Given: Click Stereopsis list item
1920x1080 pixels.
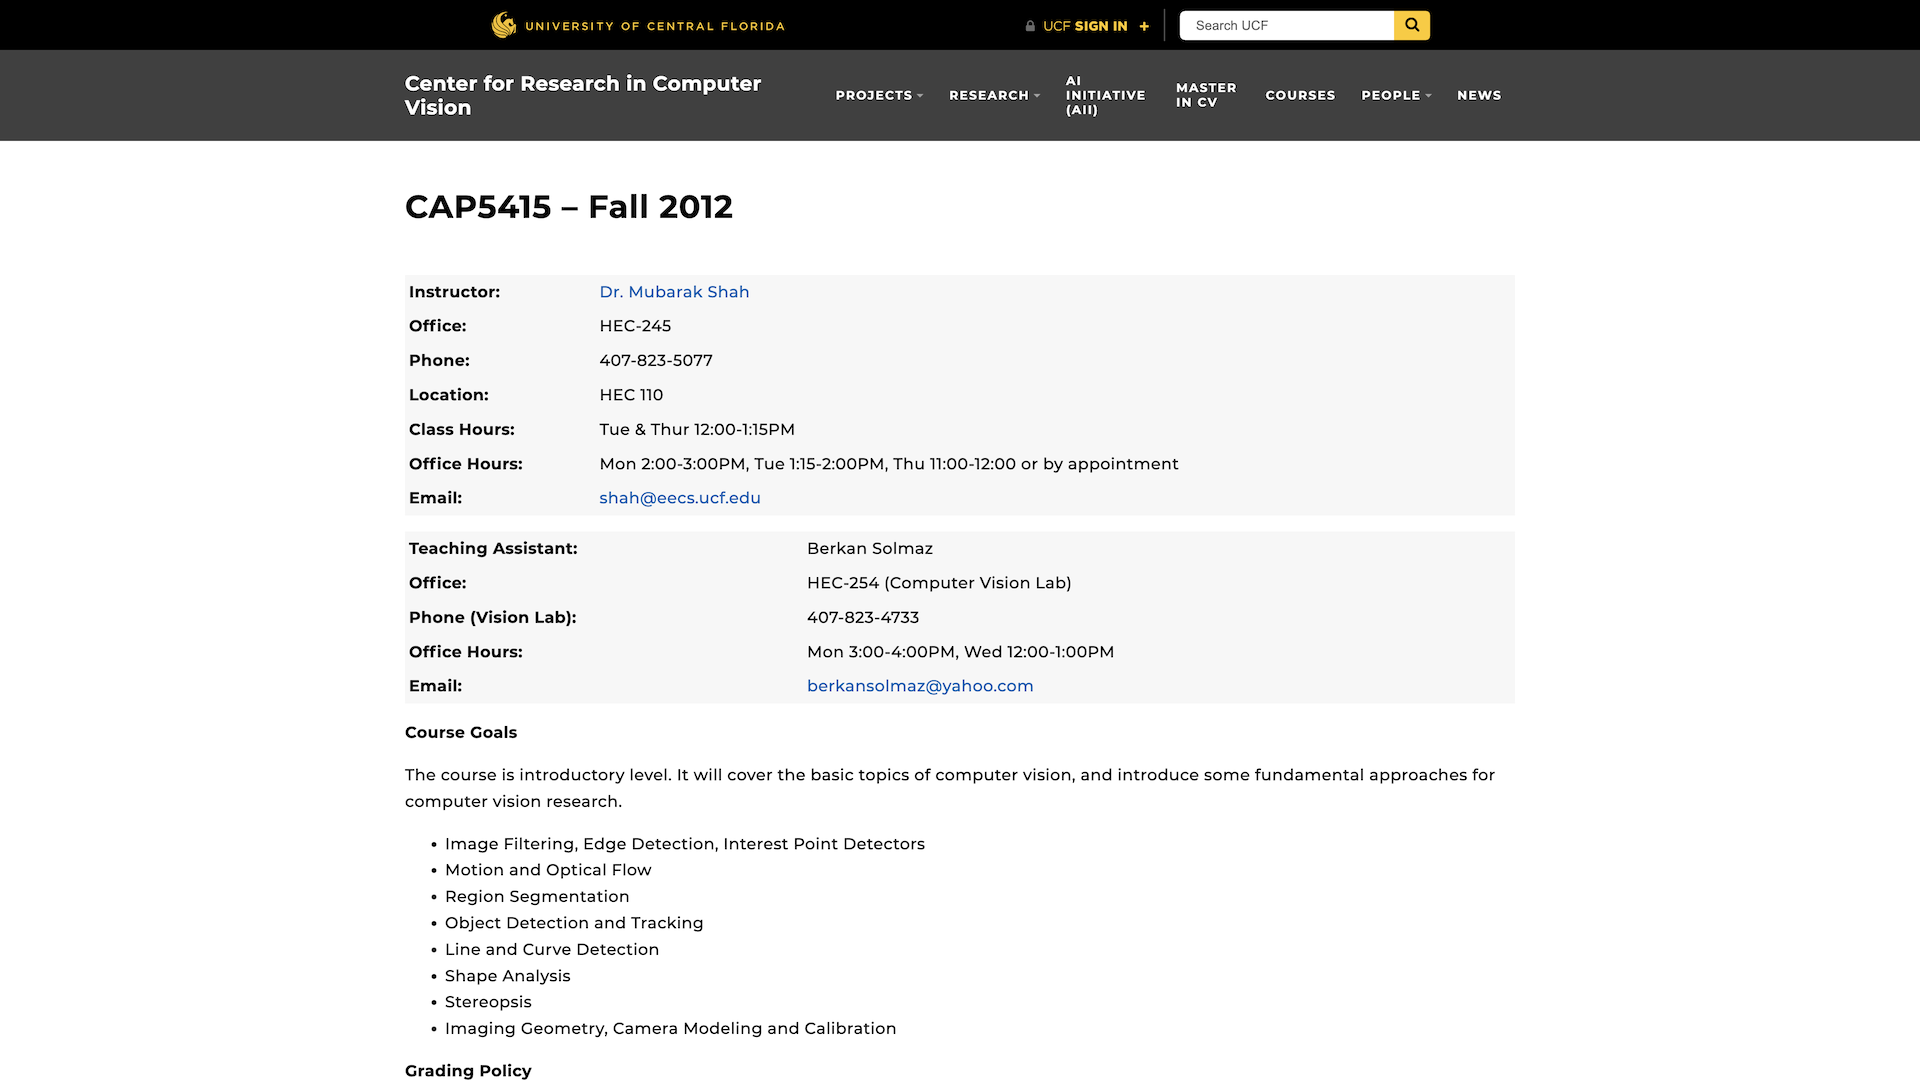Looking at the screenshot, I should (488, 1002).
